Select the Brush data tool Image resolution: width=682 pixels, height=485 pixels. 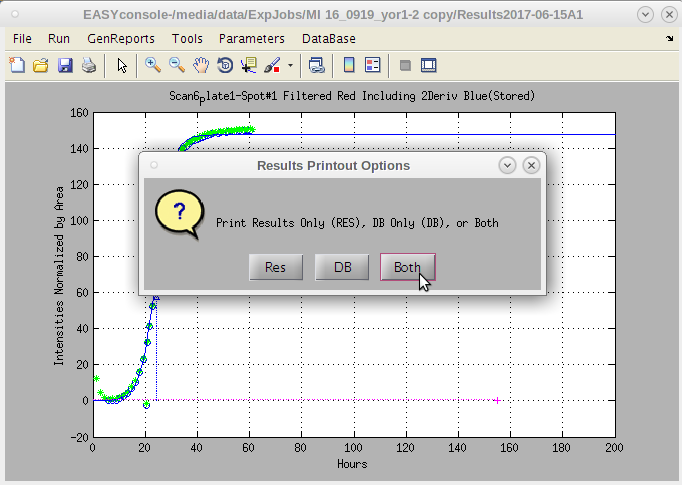[273, 65]
